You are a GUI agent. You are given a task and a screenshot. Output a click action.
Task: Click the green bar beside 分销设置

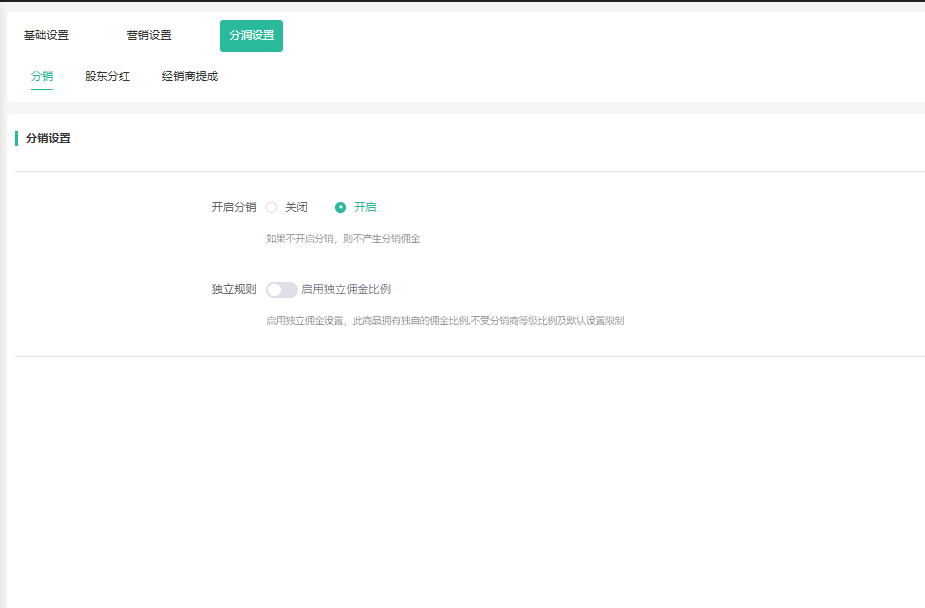pos(17,138)
